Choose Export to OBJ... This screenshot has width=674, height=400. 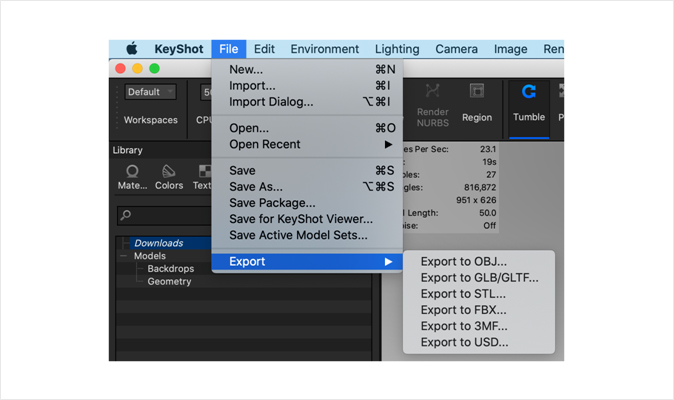click(479, 262)
